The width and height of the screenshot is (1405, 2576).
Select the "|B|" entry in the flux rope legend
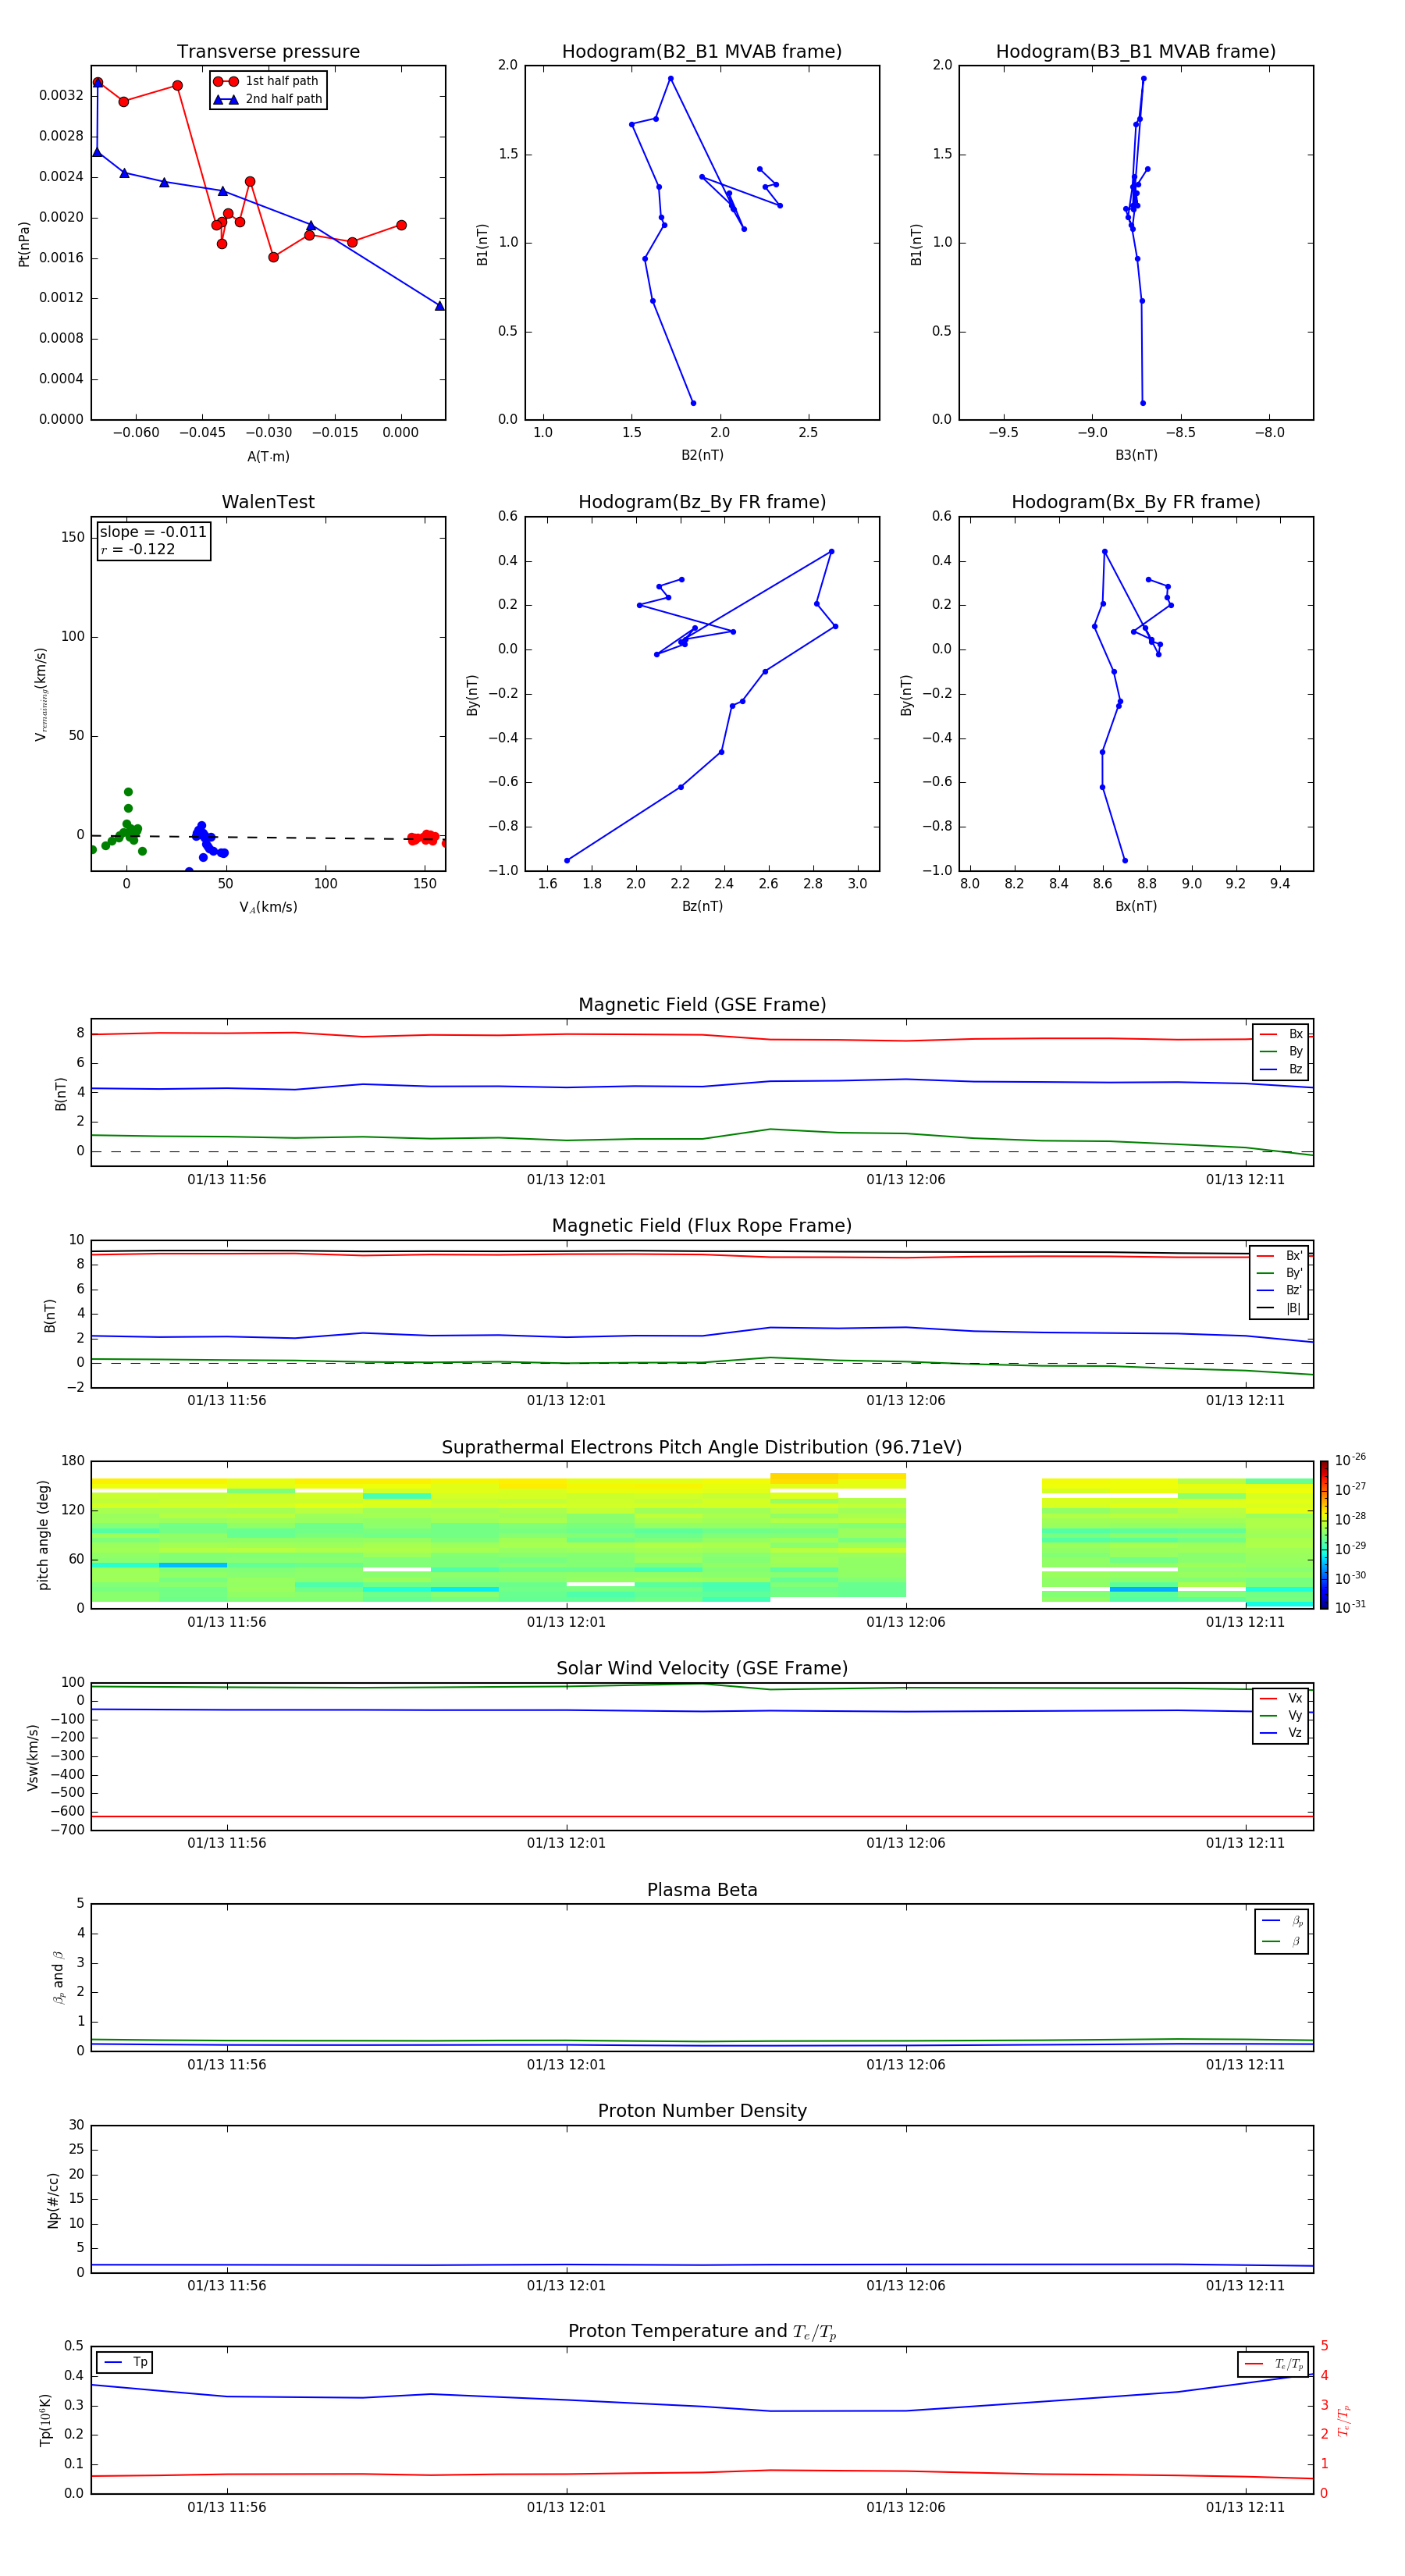tap(1280, 1308)
